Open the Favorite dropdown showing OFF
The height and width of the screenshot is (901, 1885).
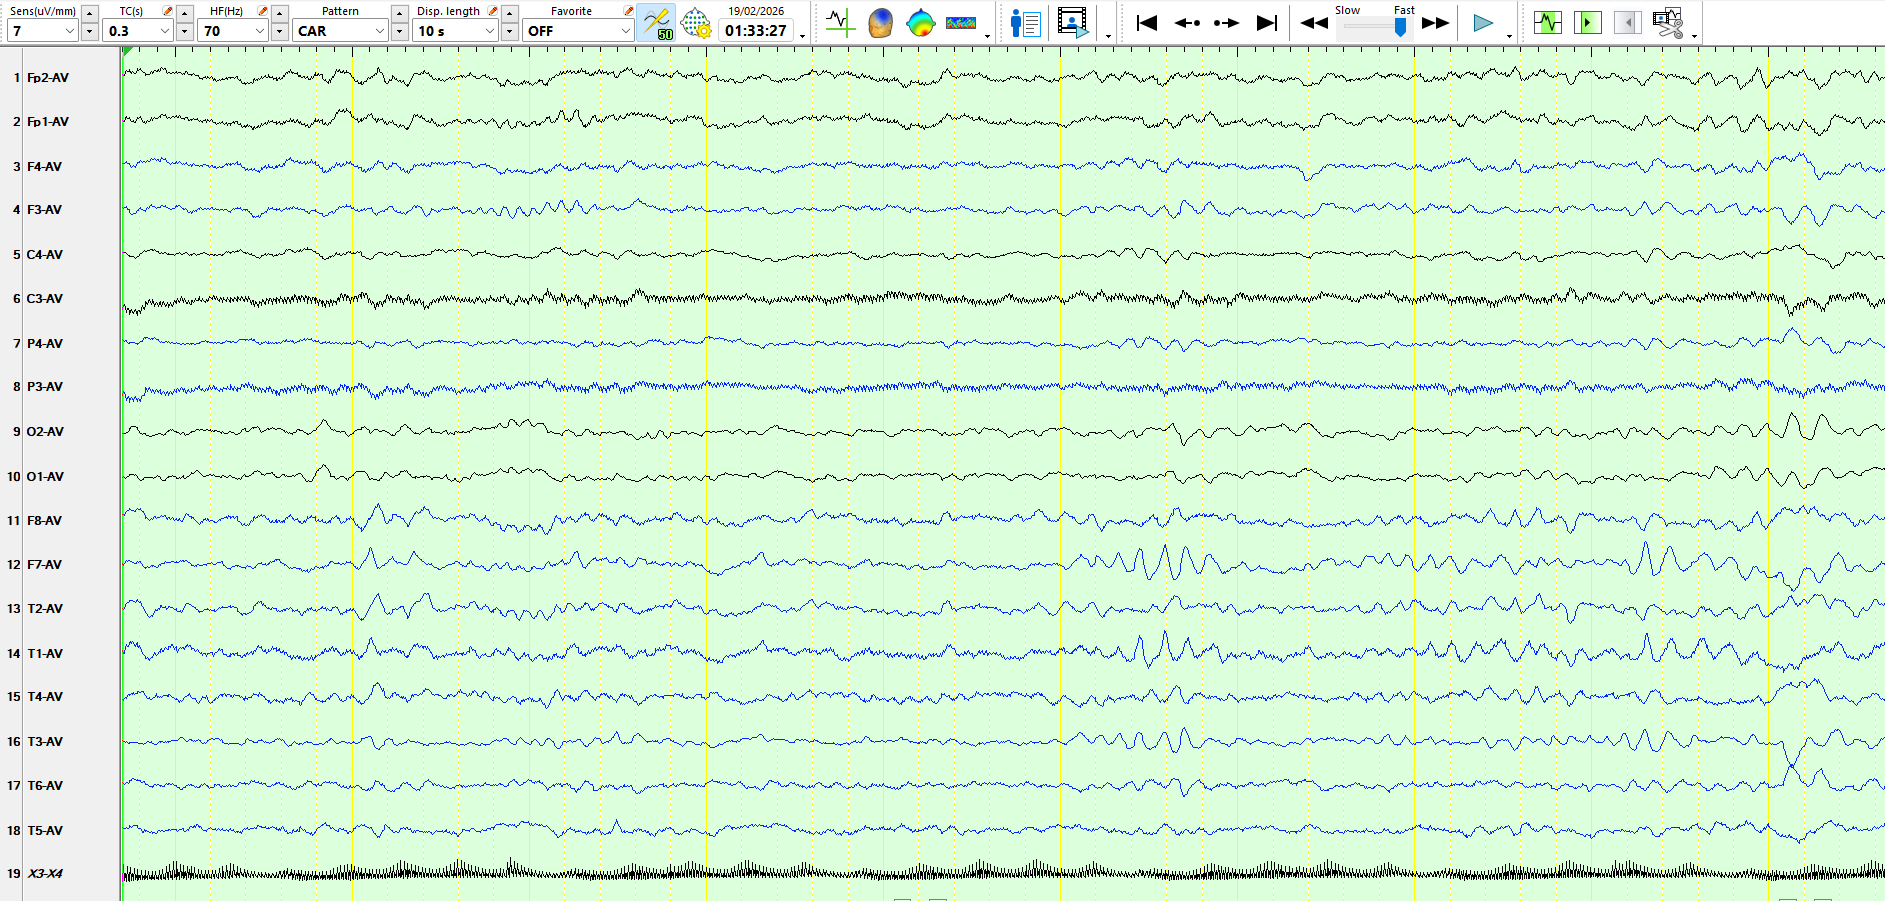(578, 31)
